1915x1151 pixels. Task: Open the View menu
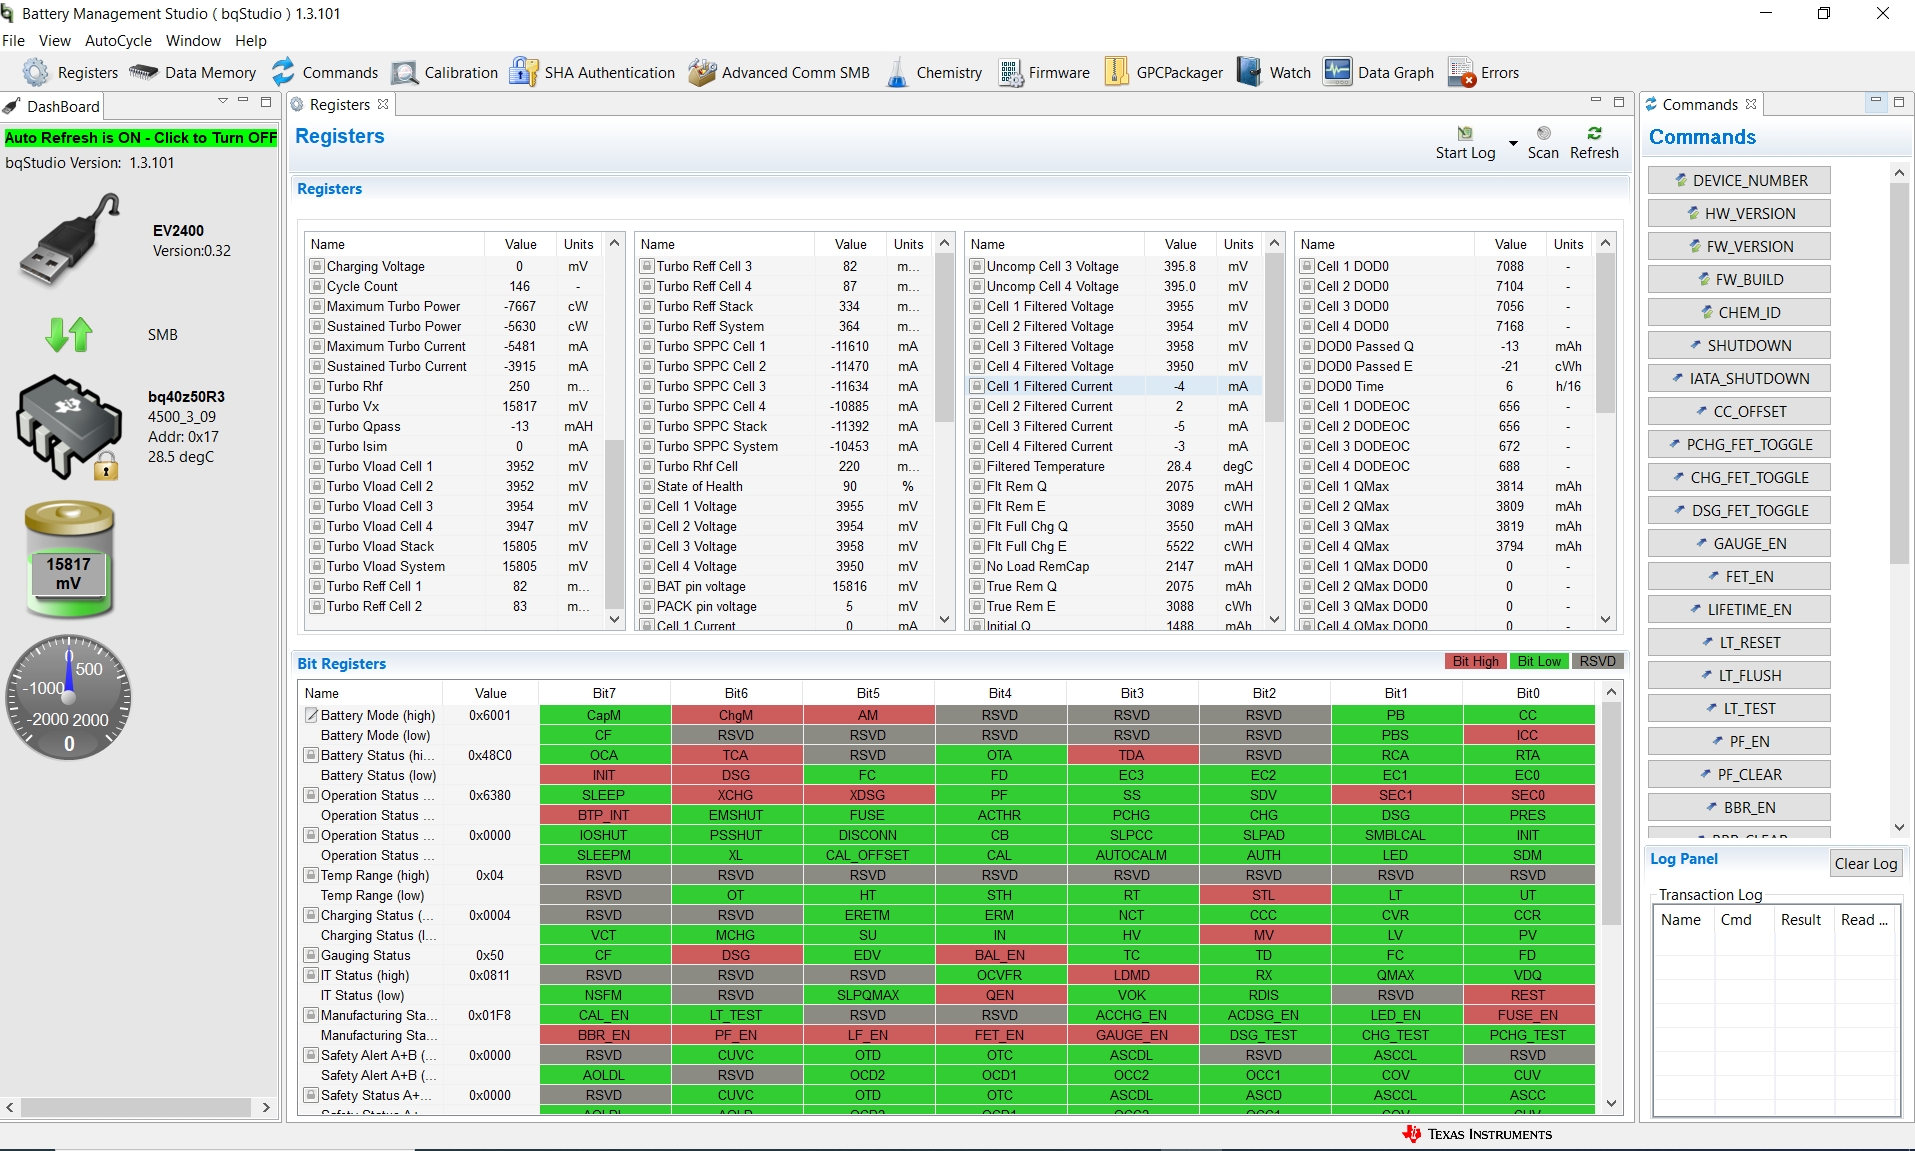pos(55,41)
